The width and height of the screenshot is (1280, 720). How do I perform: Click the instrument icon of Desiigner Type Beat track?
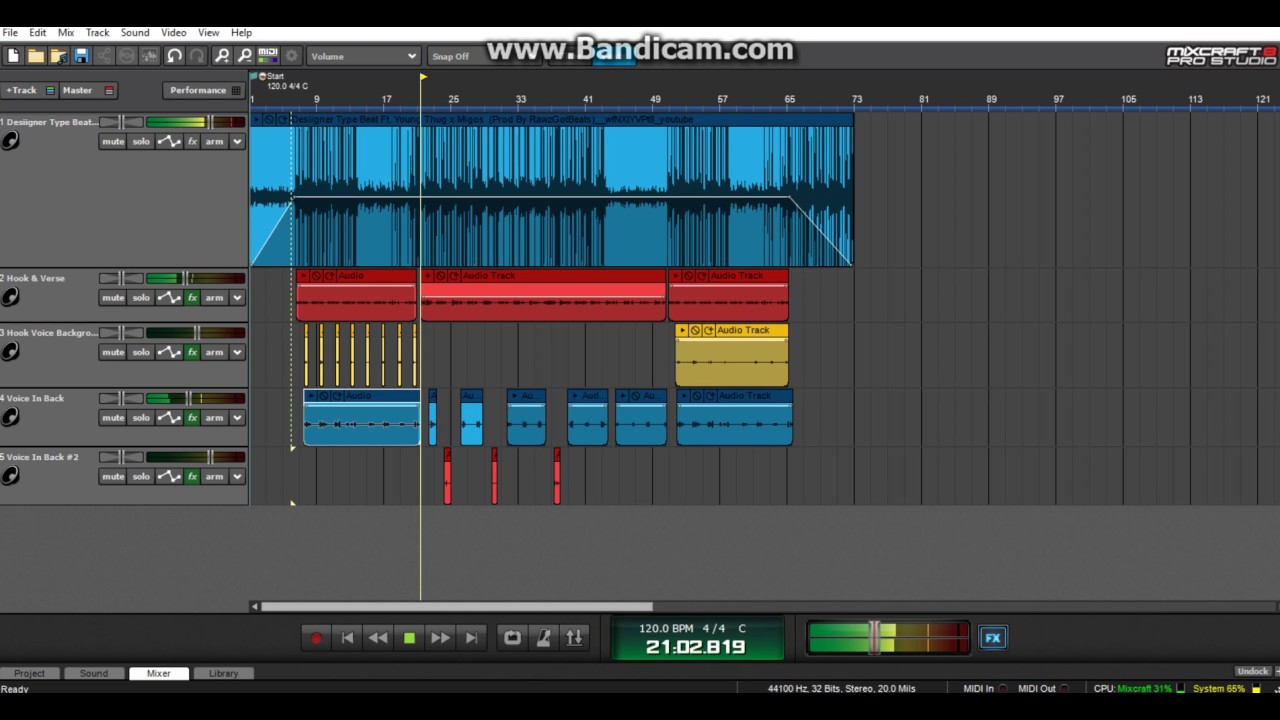coord(10,141)
